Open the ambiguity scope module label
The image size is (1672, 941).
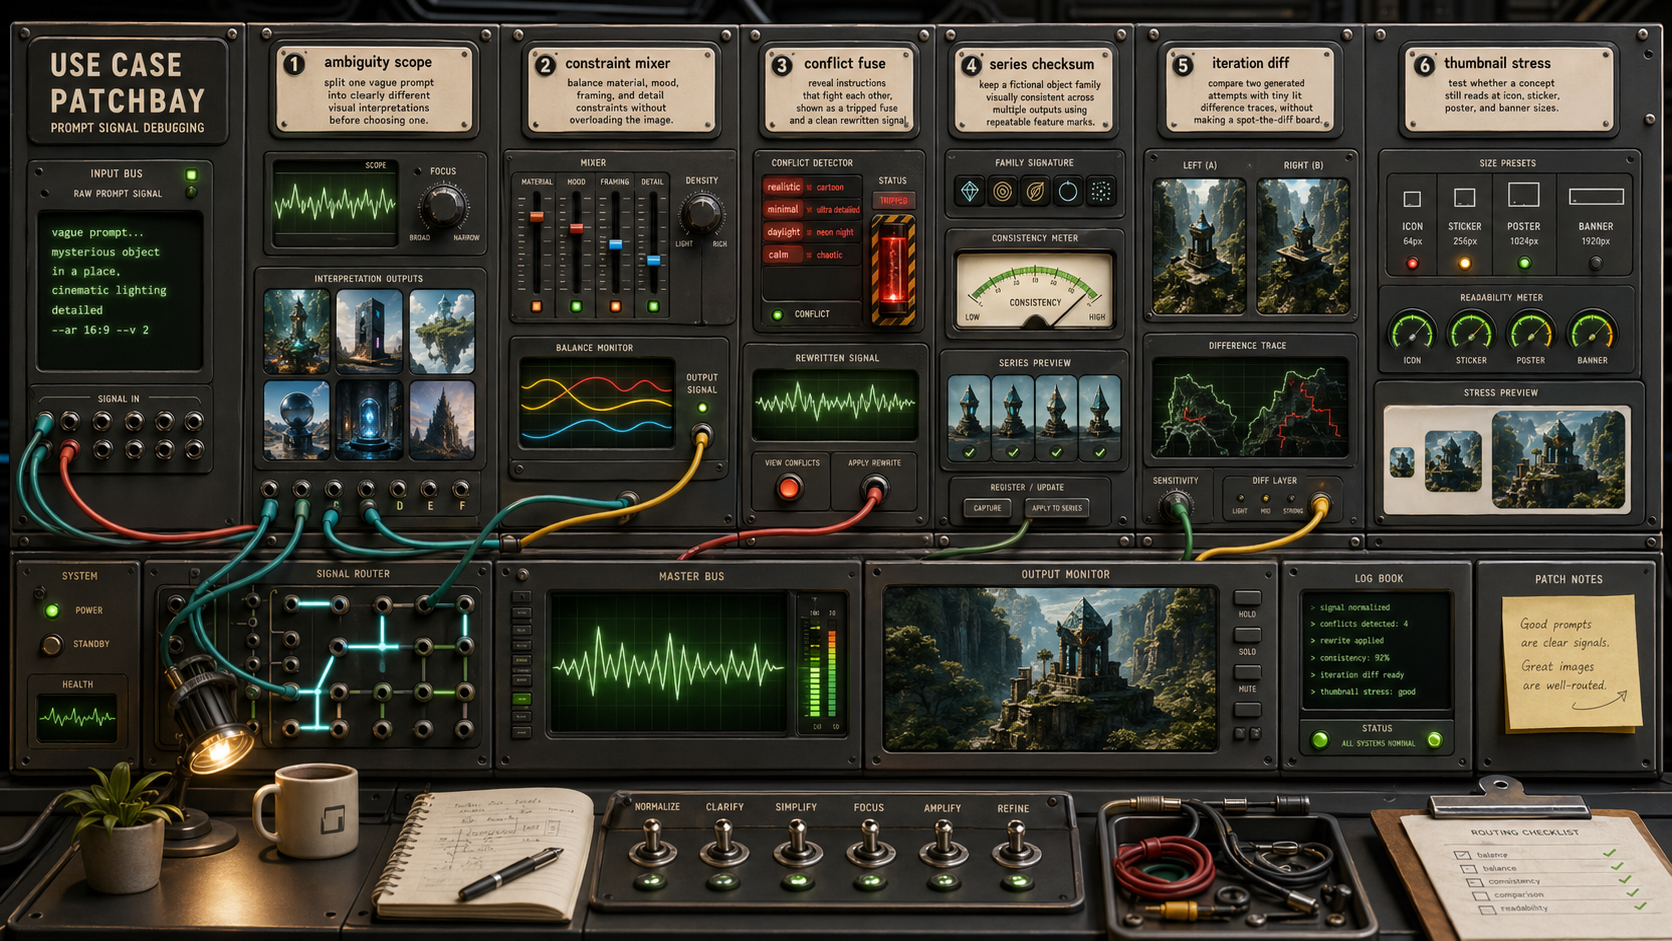[374, 89]
